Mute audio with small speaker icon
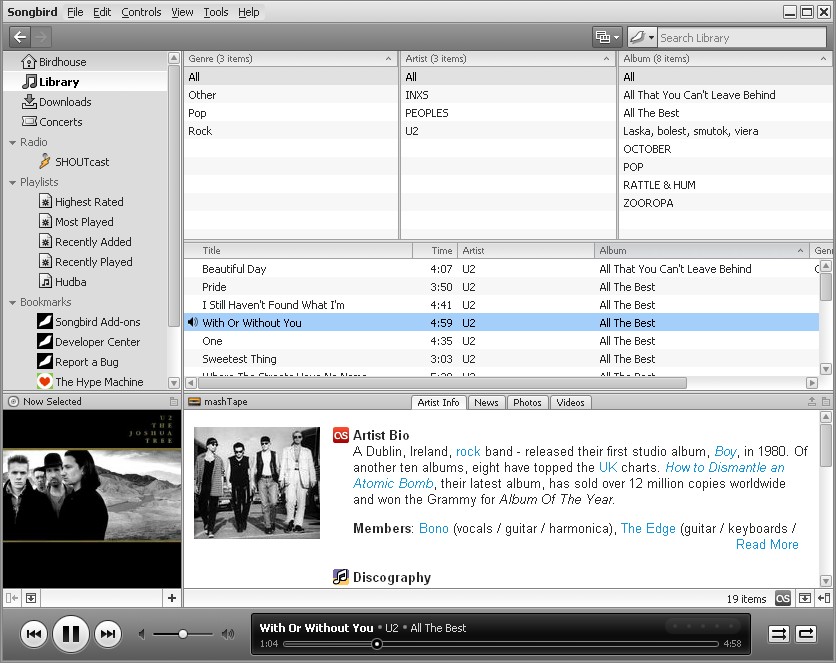 [x=141, y=634]
